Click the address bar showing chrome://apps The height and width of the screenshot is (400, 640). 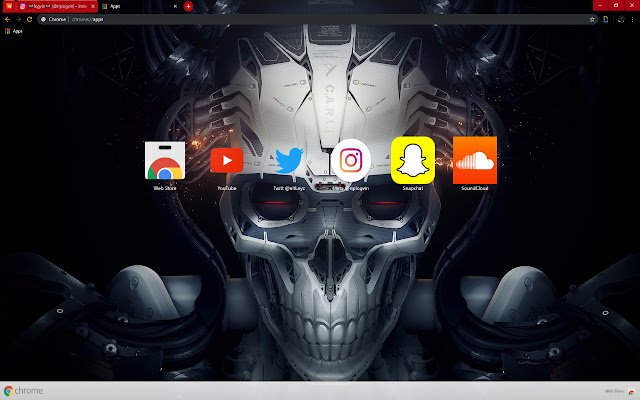(318, 19)
